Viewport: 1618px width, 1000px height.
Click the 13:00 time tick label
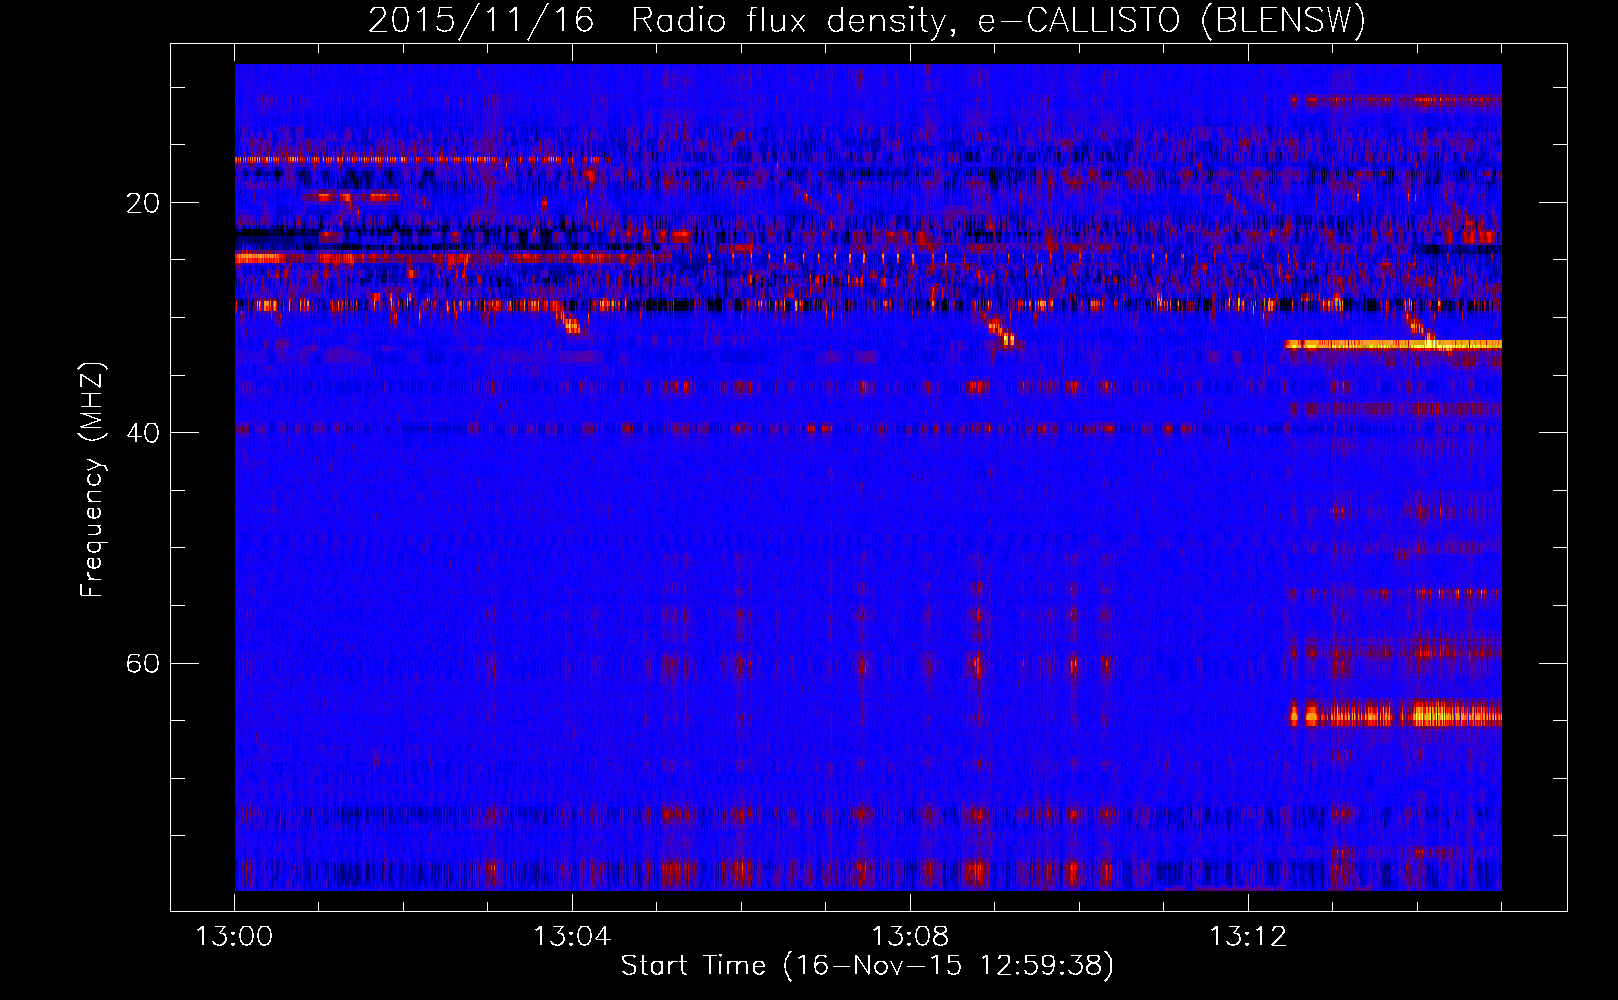tap(234, 937)
